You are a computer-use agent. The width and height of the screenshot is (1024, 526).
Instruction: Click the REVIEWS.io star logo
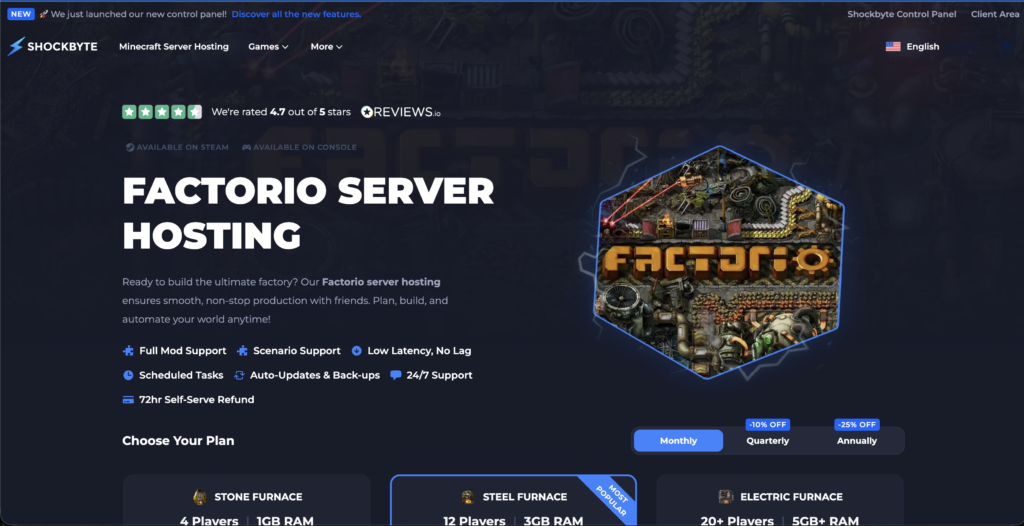(x=367, y=112)
